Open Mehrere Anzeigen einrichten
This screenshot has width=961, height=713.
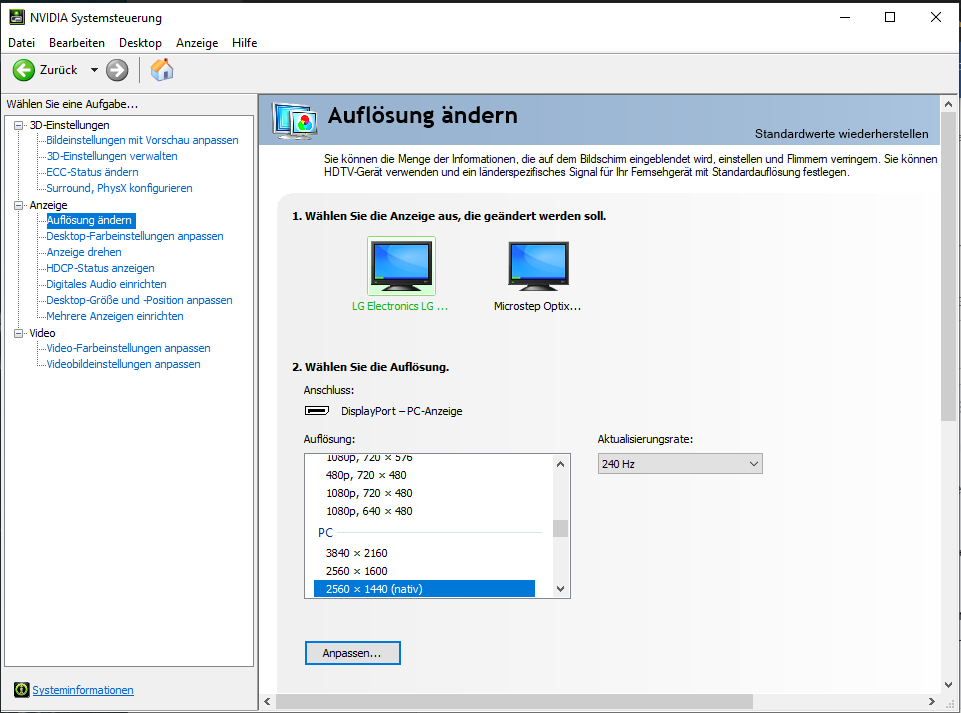click(115, 316)
